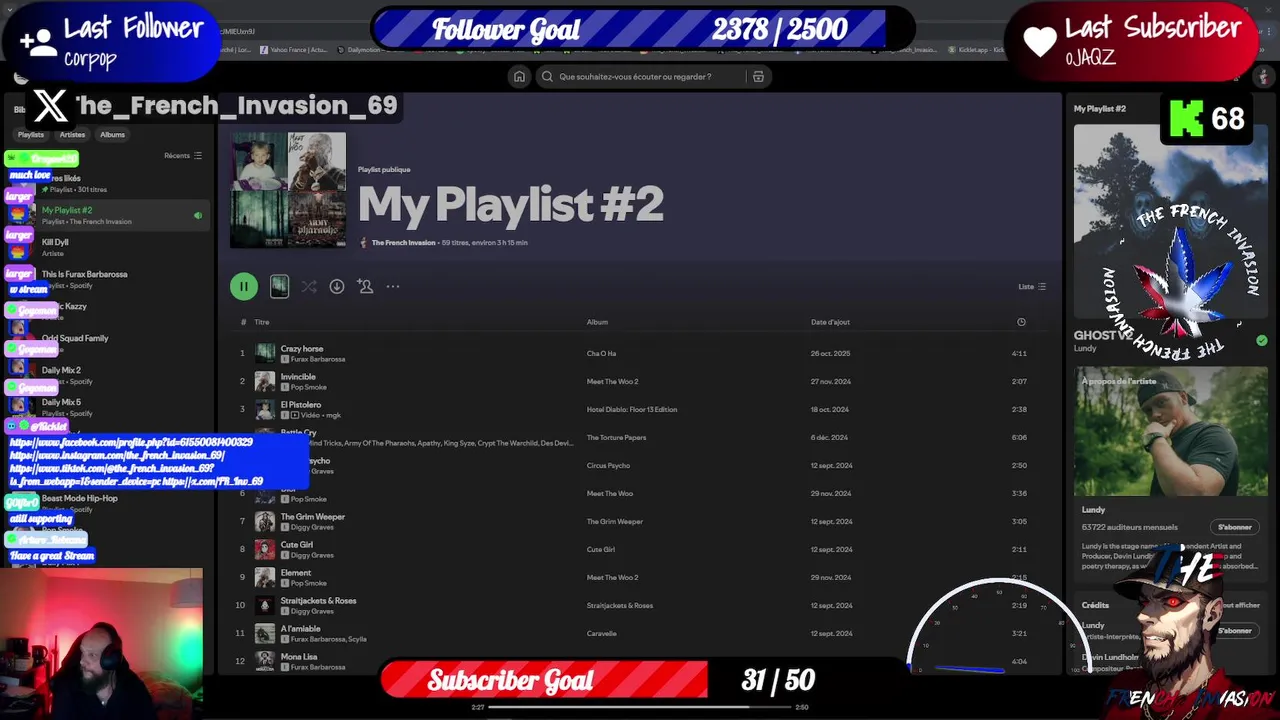
Task: Click the video icon in El Pistolero row
Action: click(x=296, y=415)
